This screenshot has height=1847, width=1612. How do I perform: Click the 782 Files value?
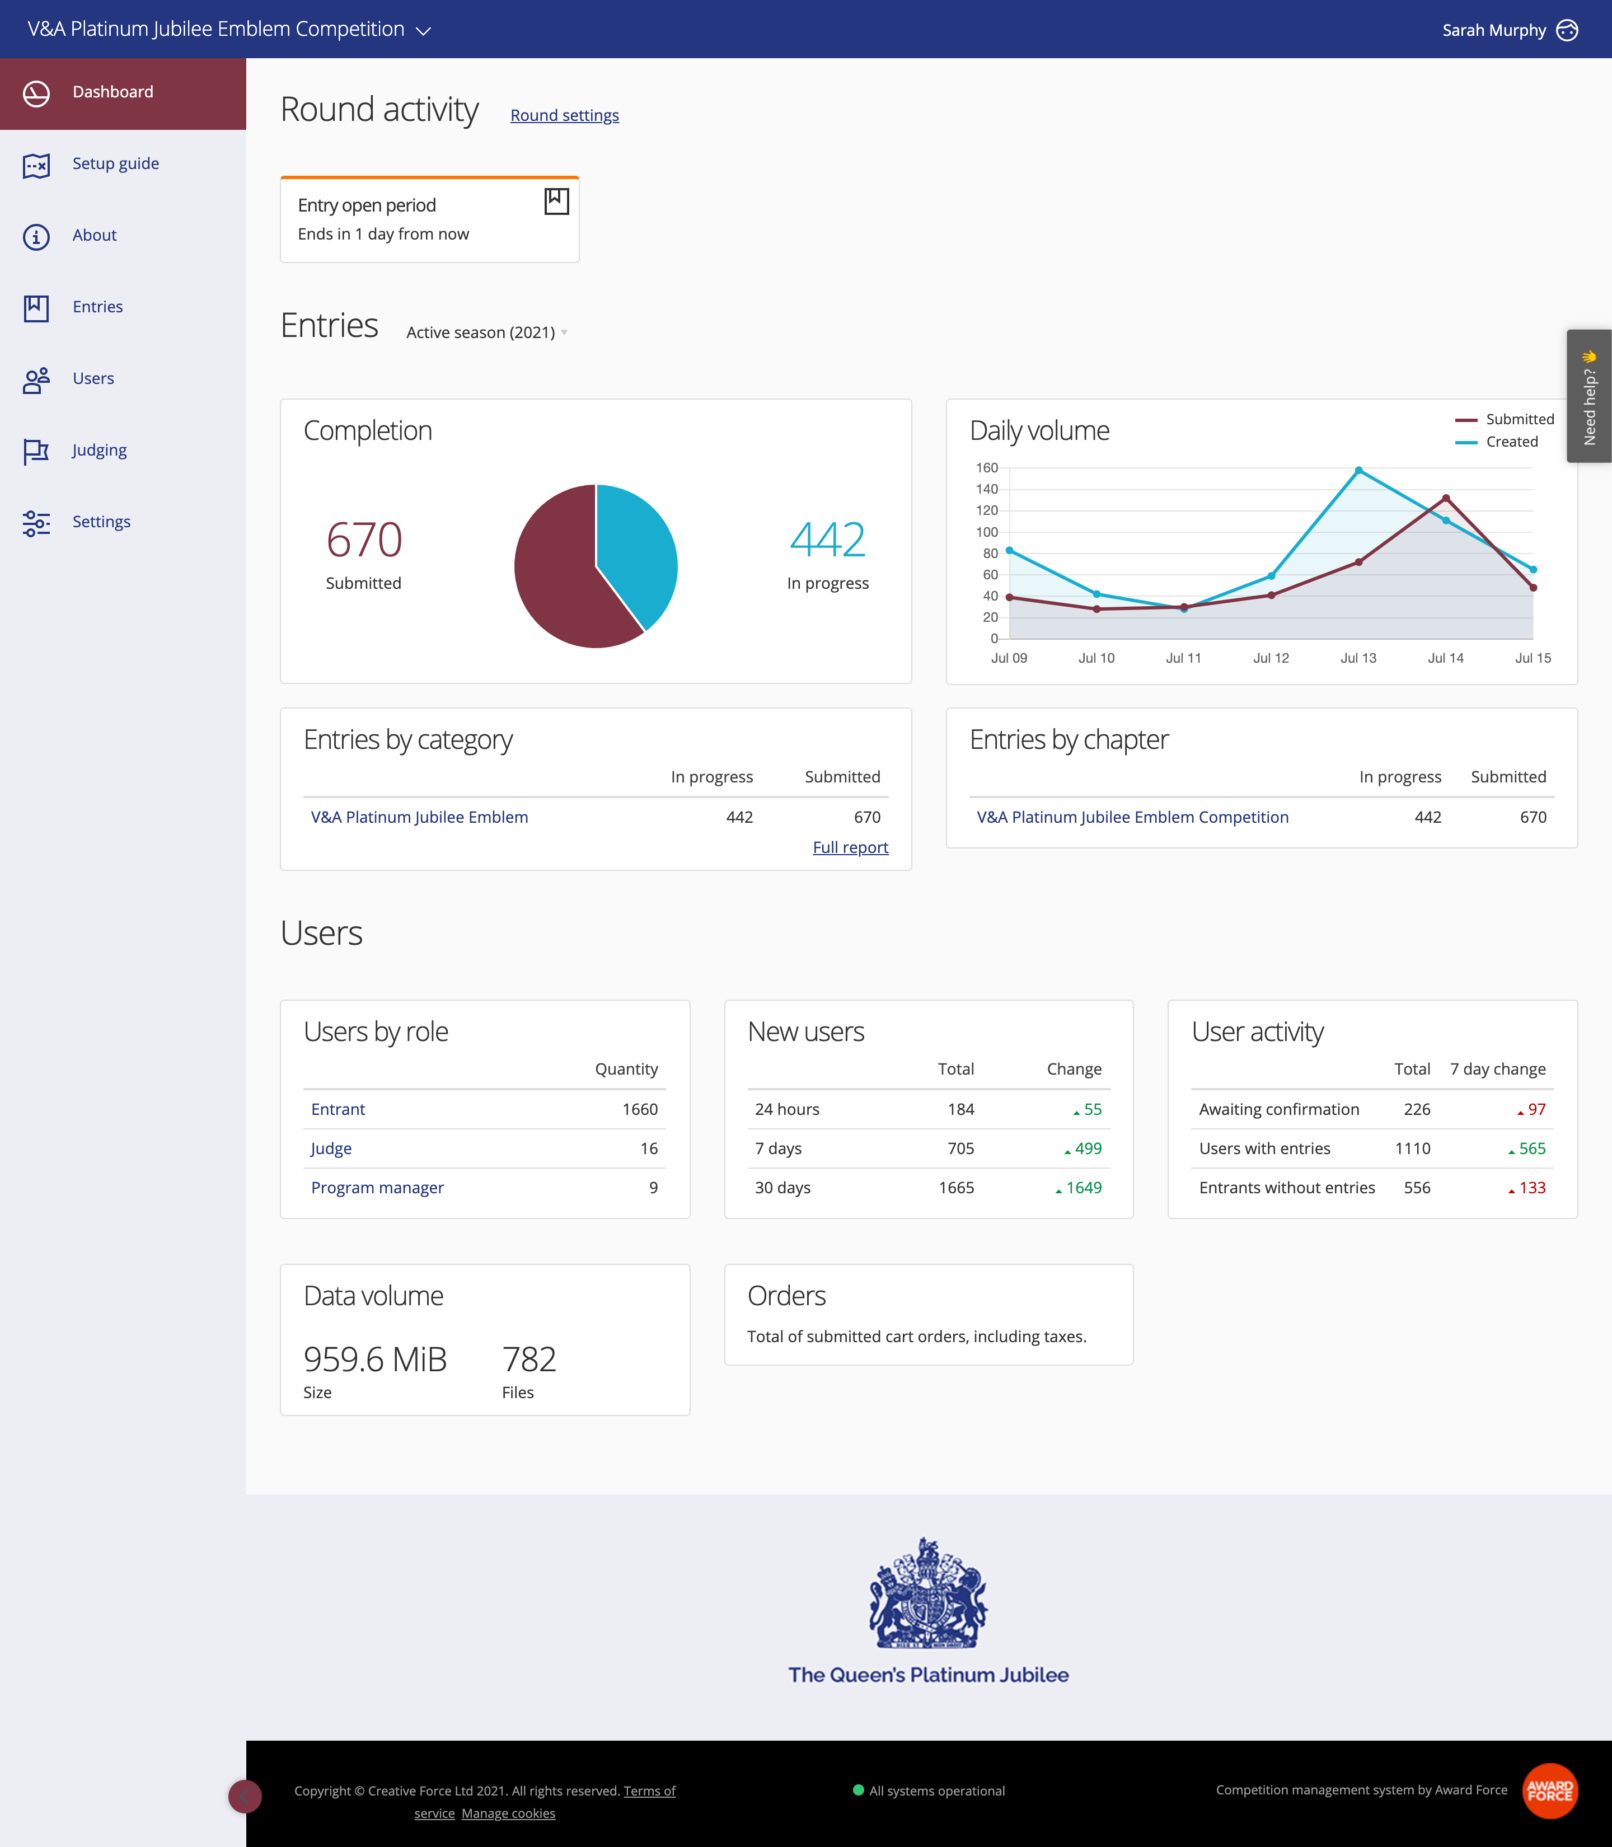(x=529, y=1359)
